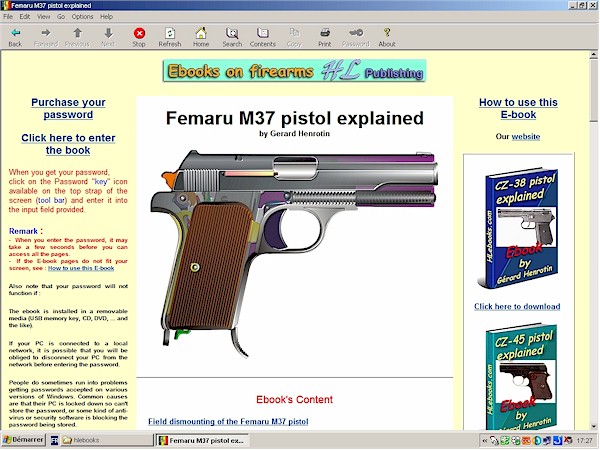
Task: Go Back using the toolbar arrow
Action: [x=15, y=37]
